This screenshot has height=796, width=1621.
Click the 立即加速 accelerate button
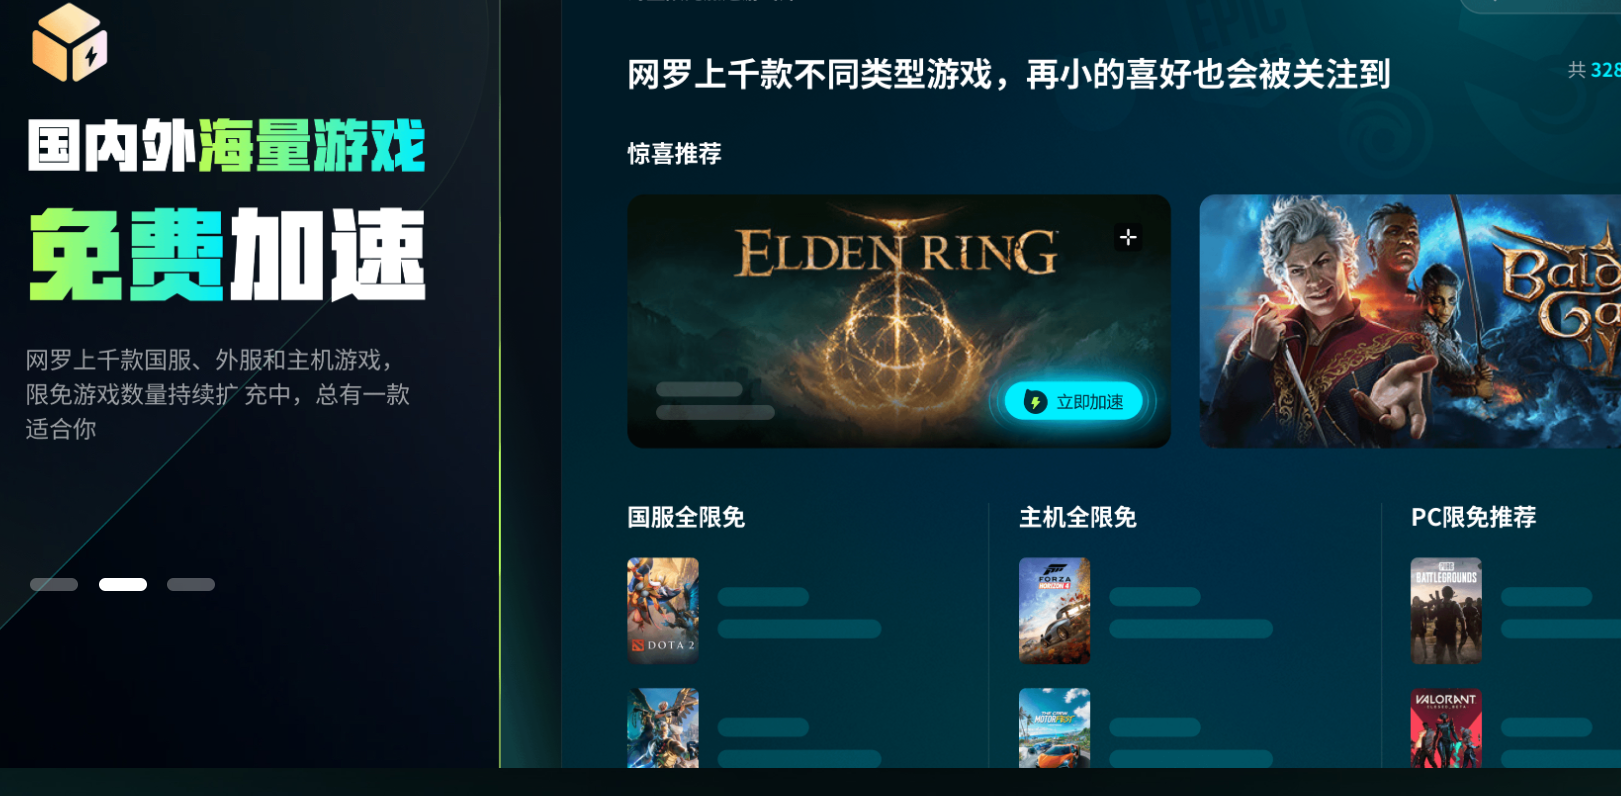coord(1074,401)
